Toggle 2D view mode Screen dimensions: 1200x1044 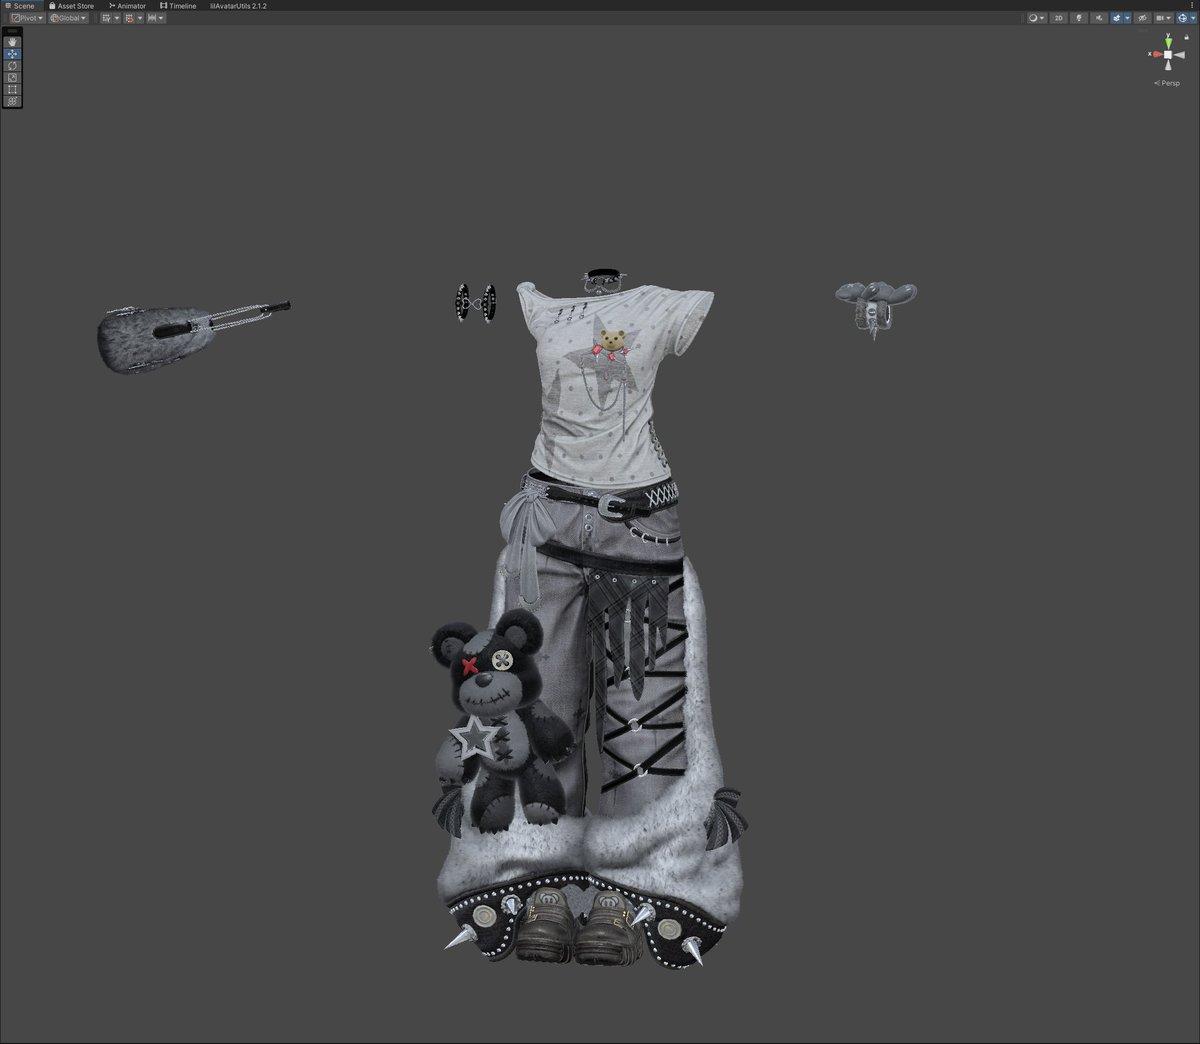[1059, 18]
